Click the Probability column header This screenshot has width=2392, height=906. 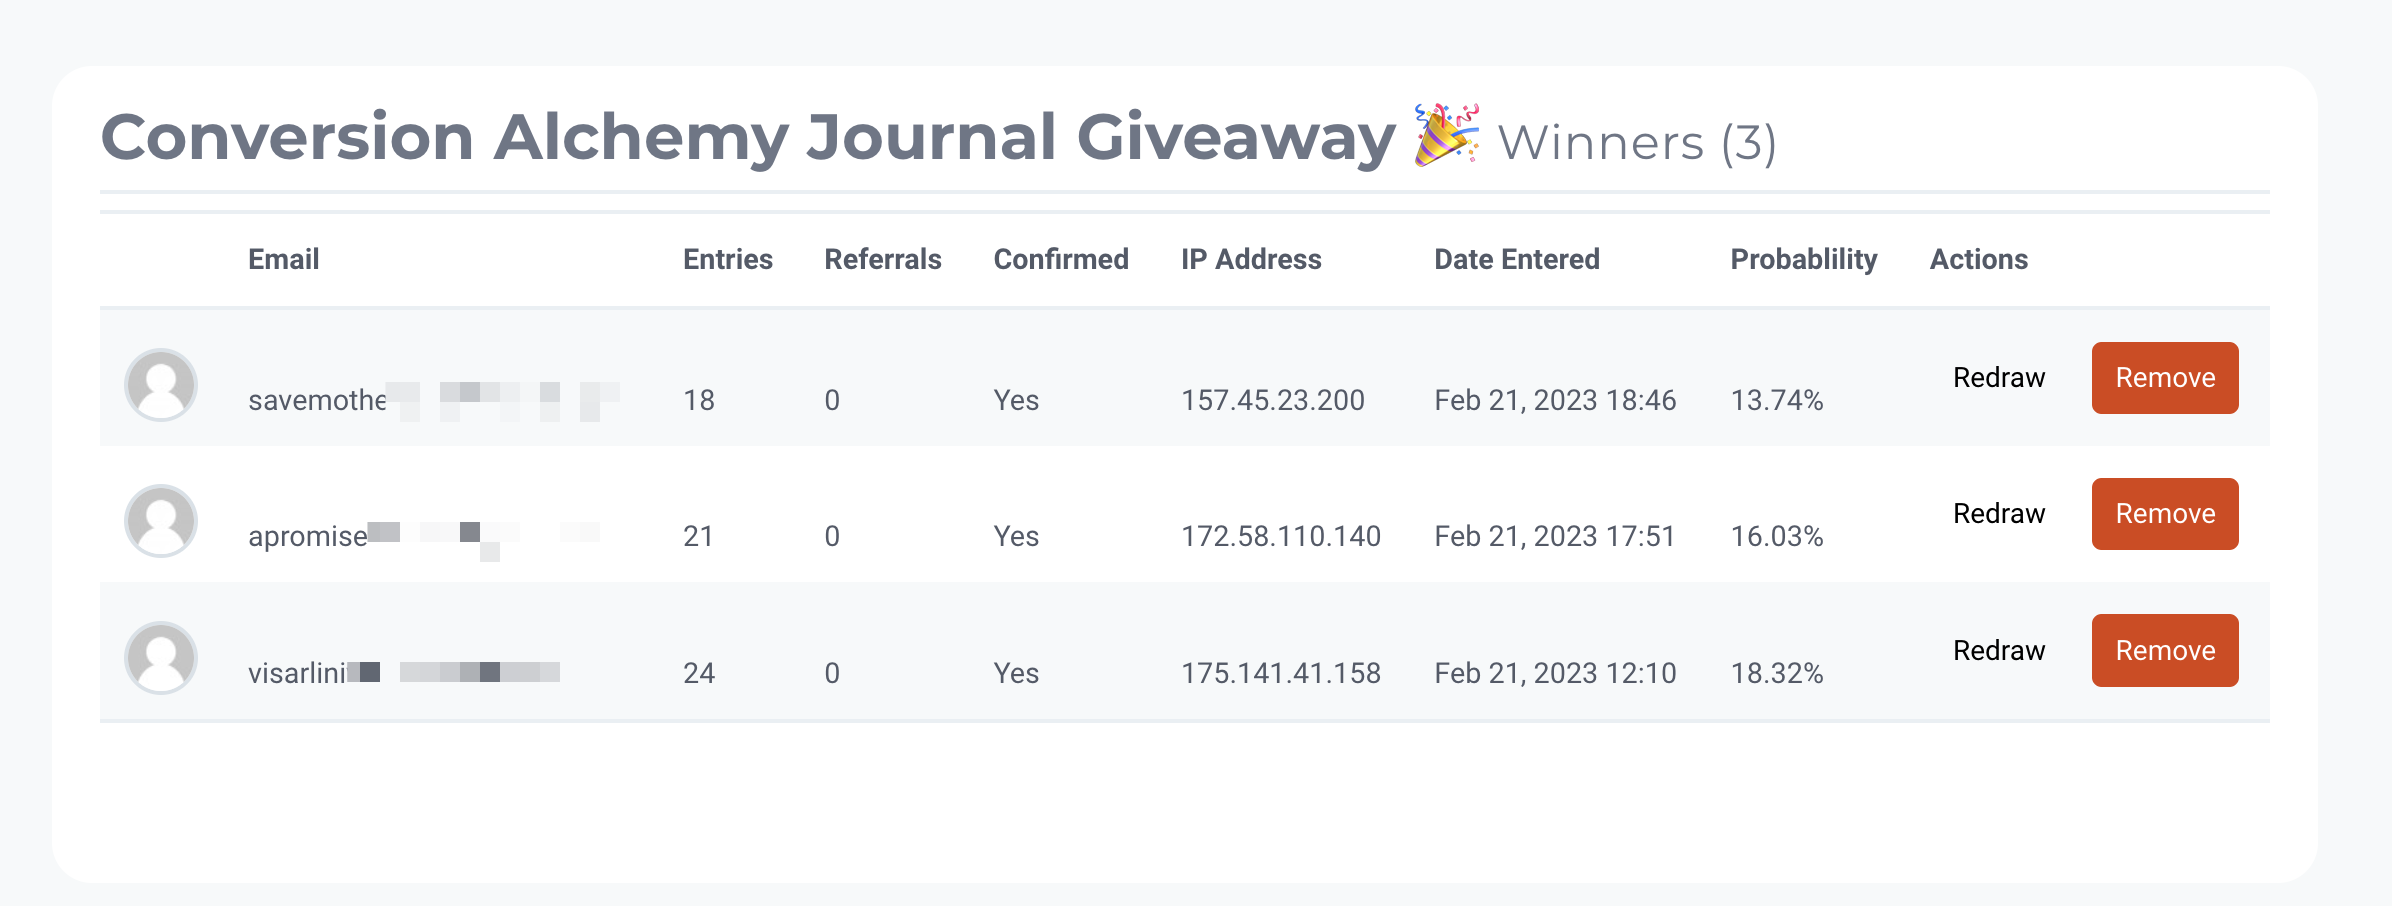1804,260
